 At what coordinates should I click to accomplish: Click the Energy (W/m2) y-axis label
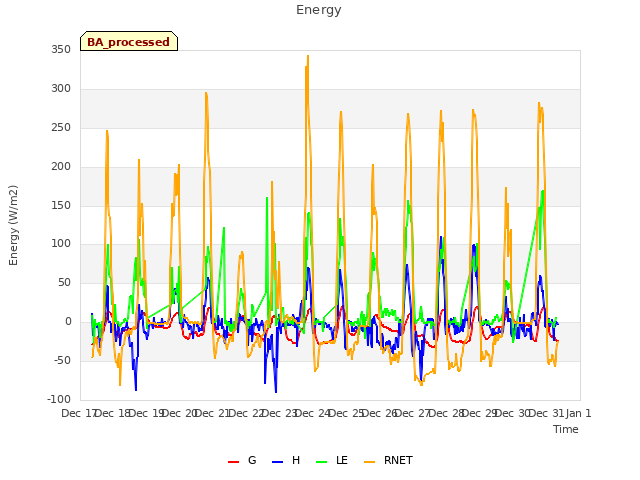click(x=13, y=225)
